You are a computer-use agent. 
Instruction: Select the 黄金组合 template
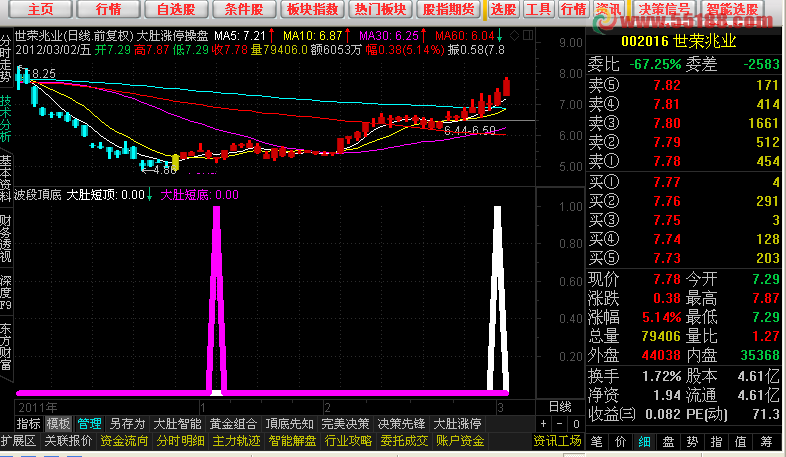[x=234, y=424]
